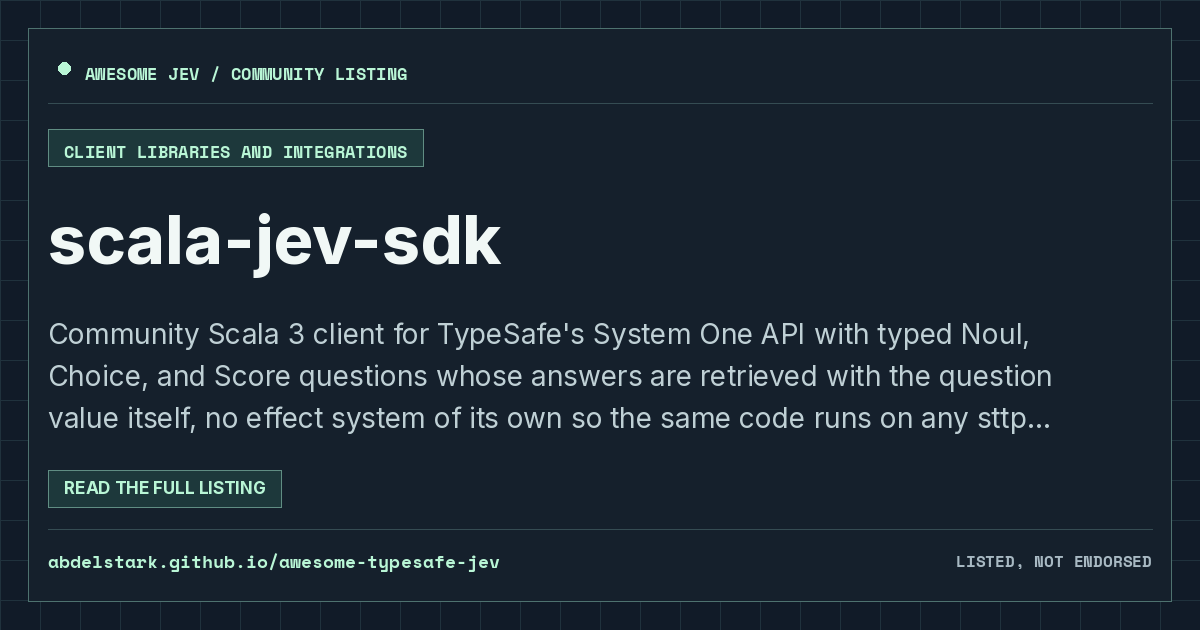Open the AWESOME JEV breadcrumb
The image size is (1200, 630).
point(143,74)
